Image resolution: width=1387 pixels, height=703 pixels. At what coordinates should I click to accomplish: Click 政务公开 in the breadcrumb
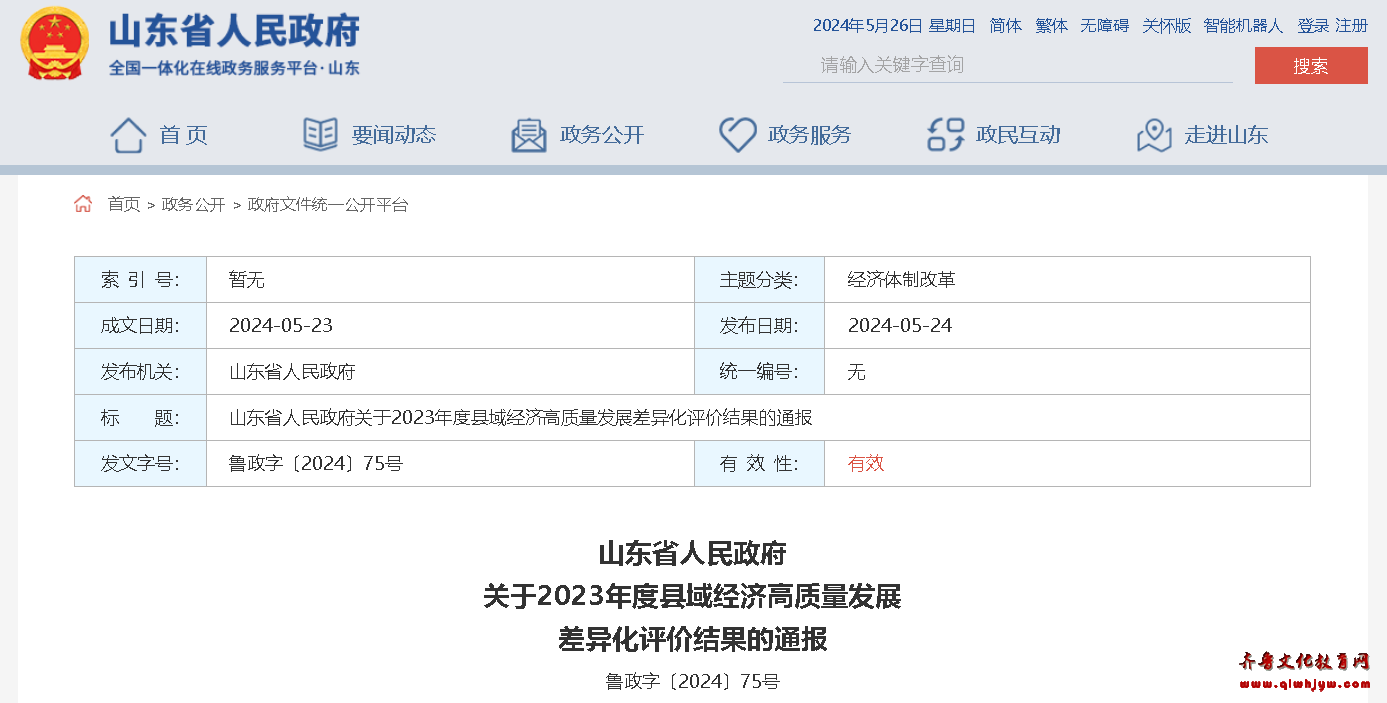tap(194, 204)
